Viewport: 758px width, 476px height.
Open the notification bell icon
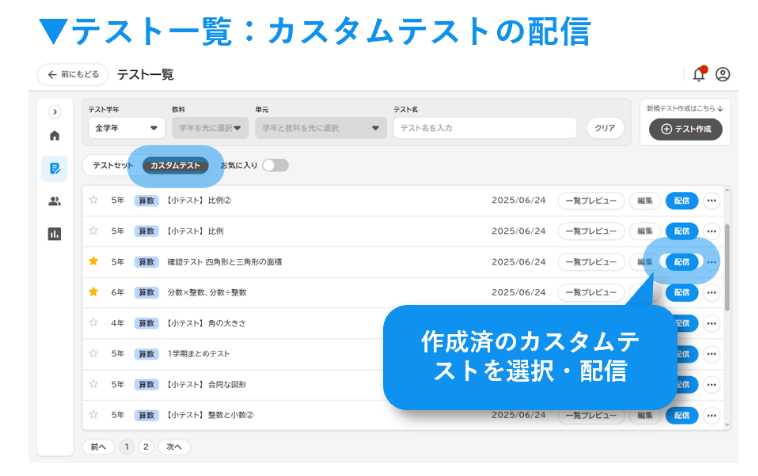699,74
